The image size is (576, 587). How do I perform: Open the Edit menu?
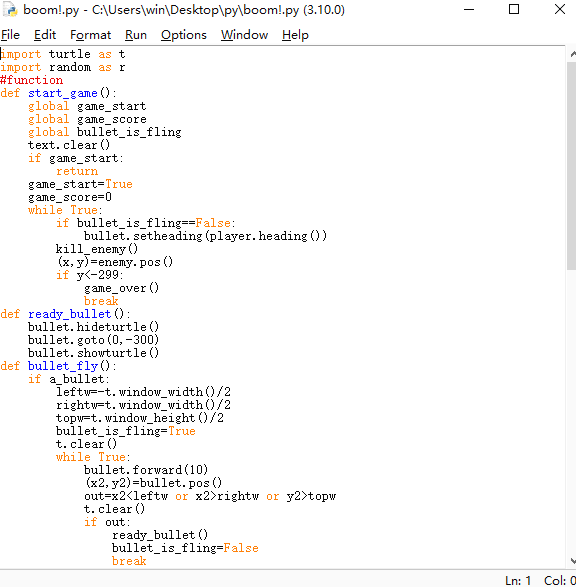(x=45, y=35)
